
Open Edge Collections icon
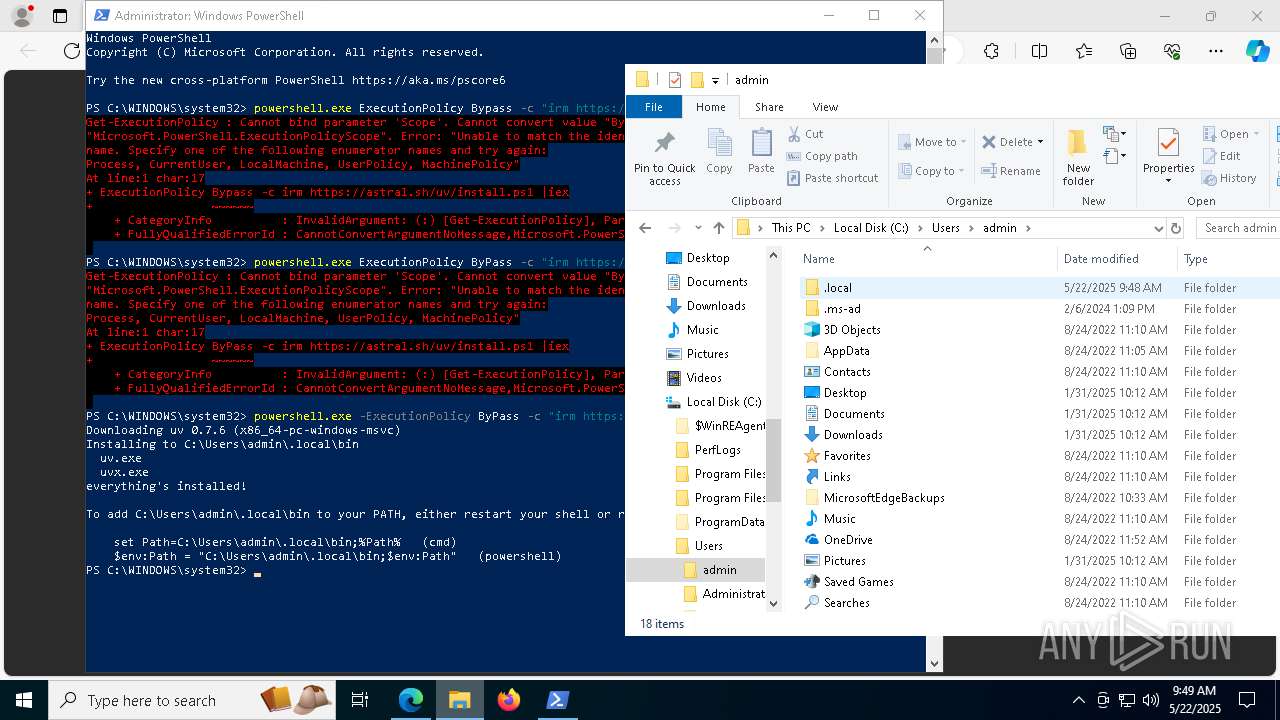pyautogui.click(x=1128, y=52)
